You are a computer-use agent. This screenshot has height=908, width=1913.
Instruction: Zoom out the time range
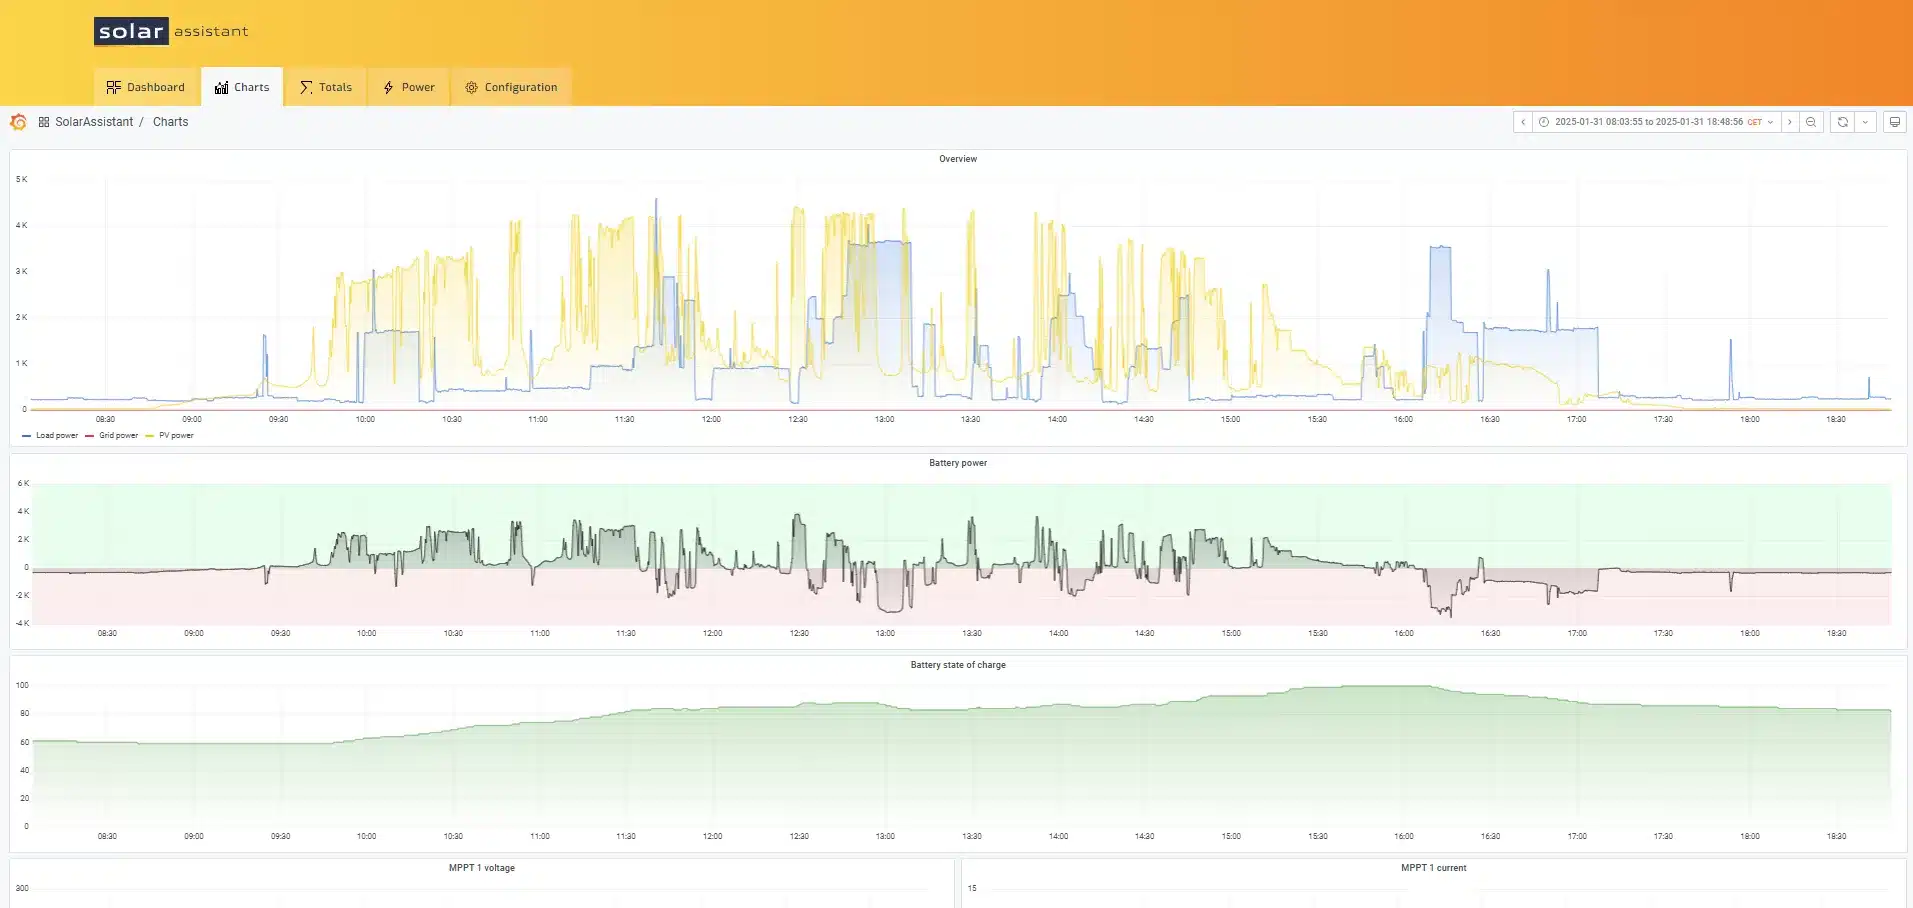click(x=1811, y=122)
